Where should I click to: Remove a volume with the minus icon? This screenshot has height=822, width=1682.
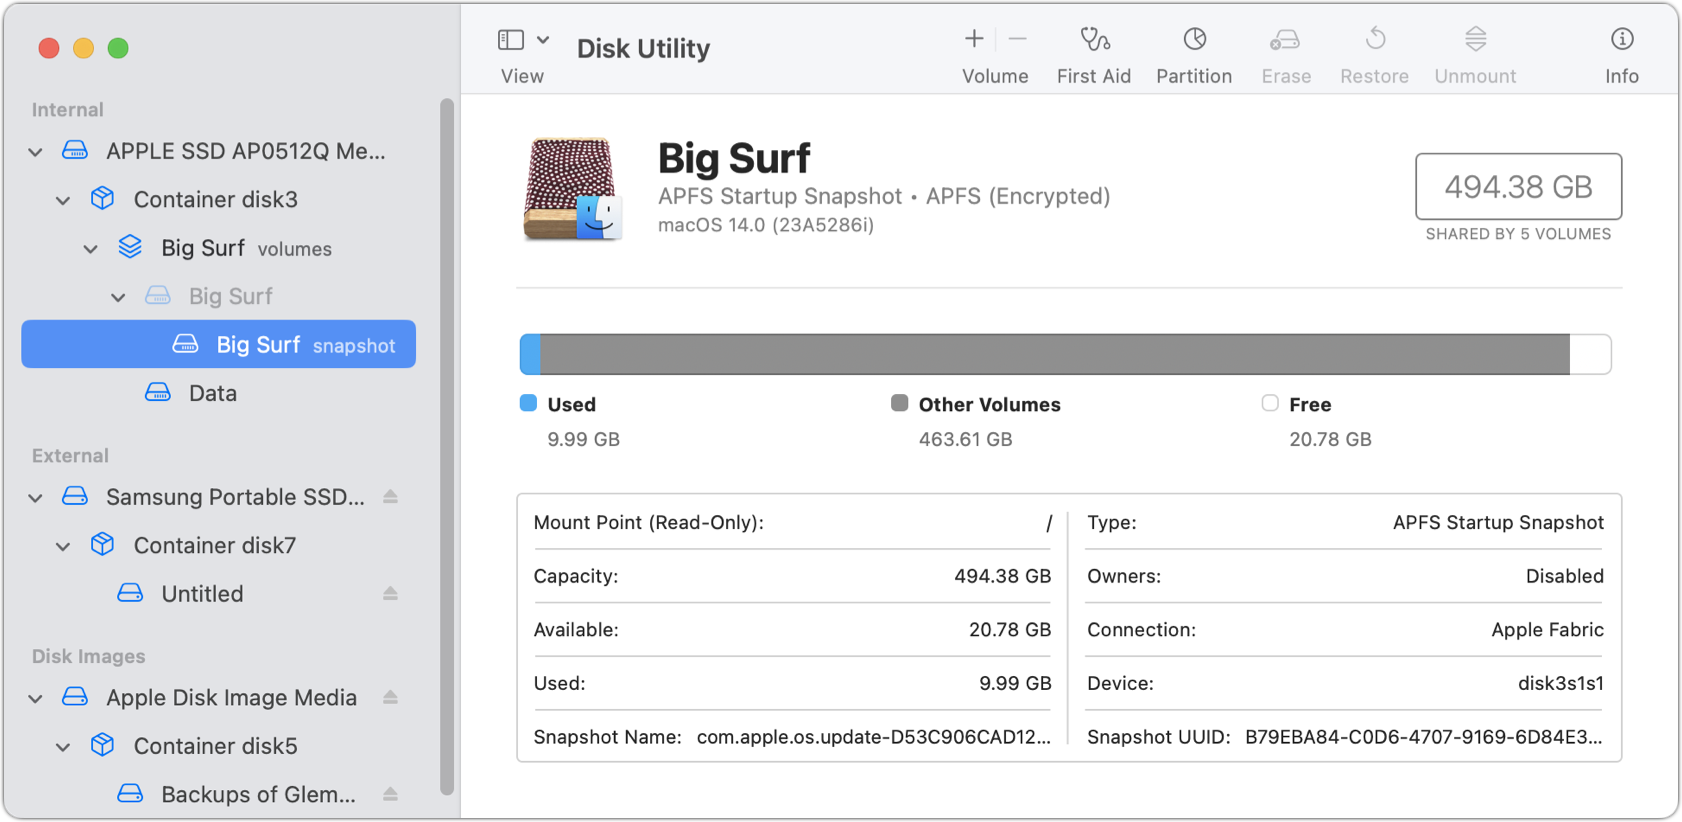pyautogui.click(x=1018, y=39)
